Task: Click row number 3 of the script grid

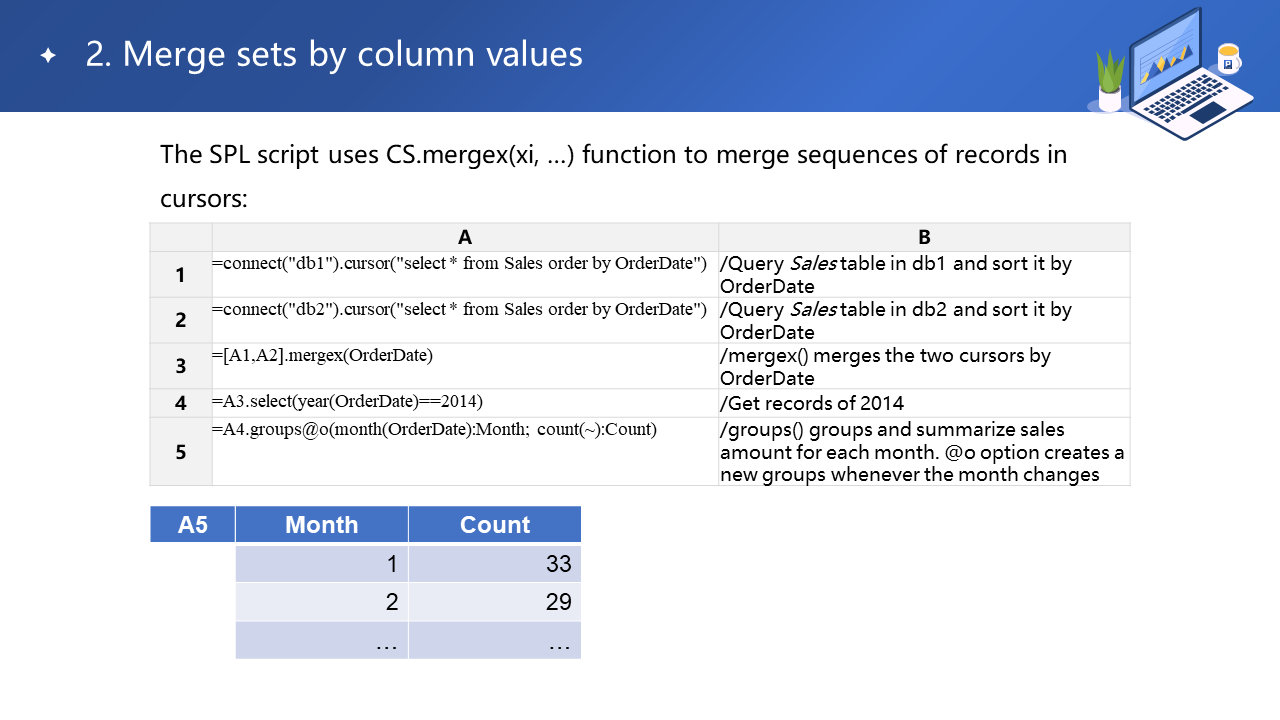Action: (x=181, y=366)
